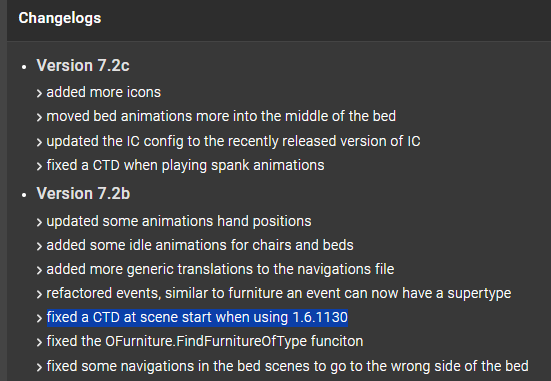
Task: Click the chevron next to 'added some idle animations'
Action: 39,246
